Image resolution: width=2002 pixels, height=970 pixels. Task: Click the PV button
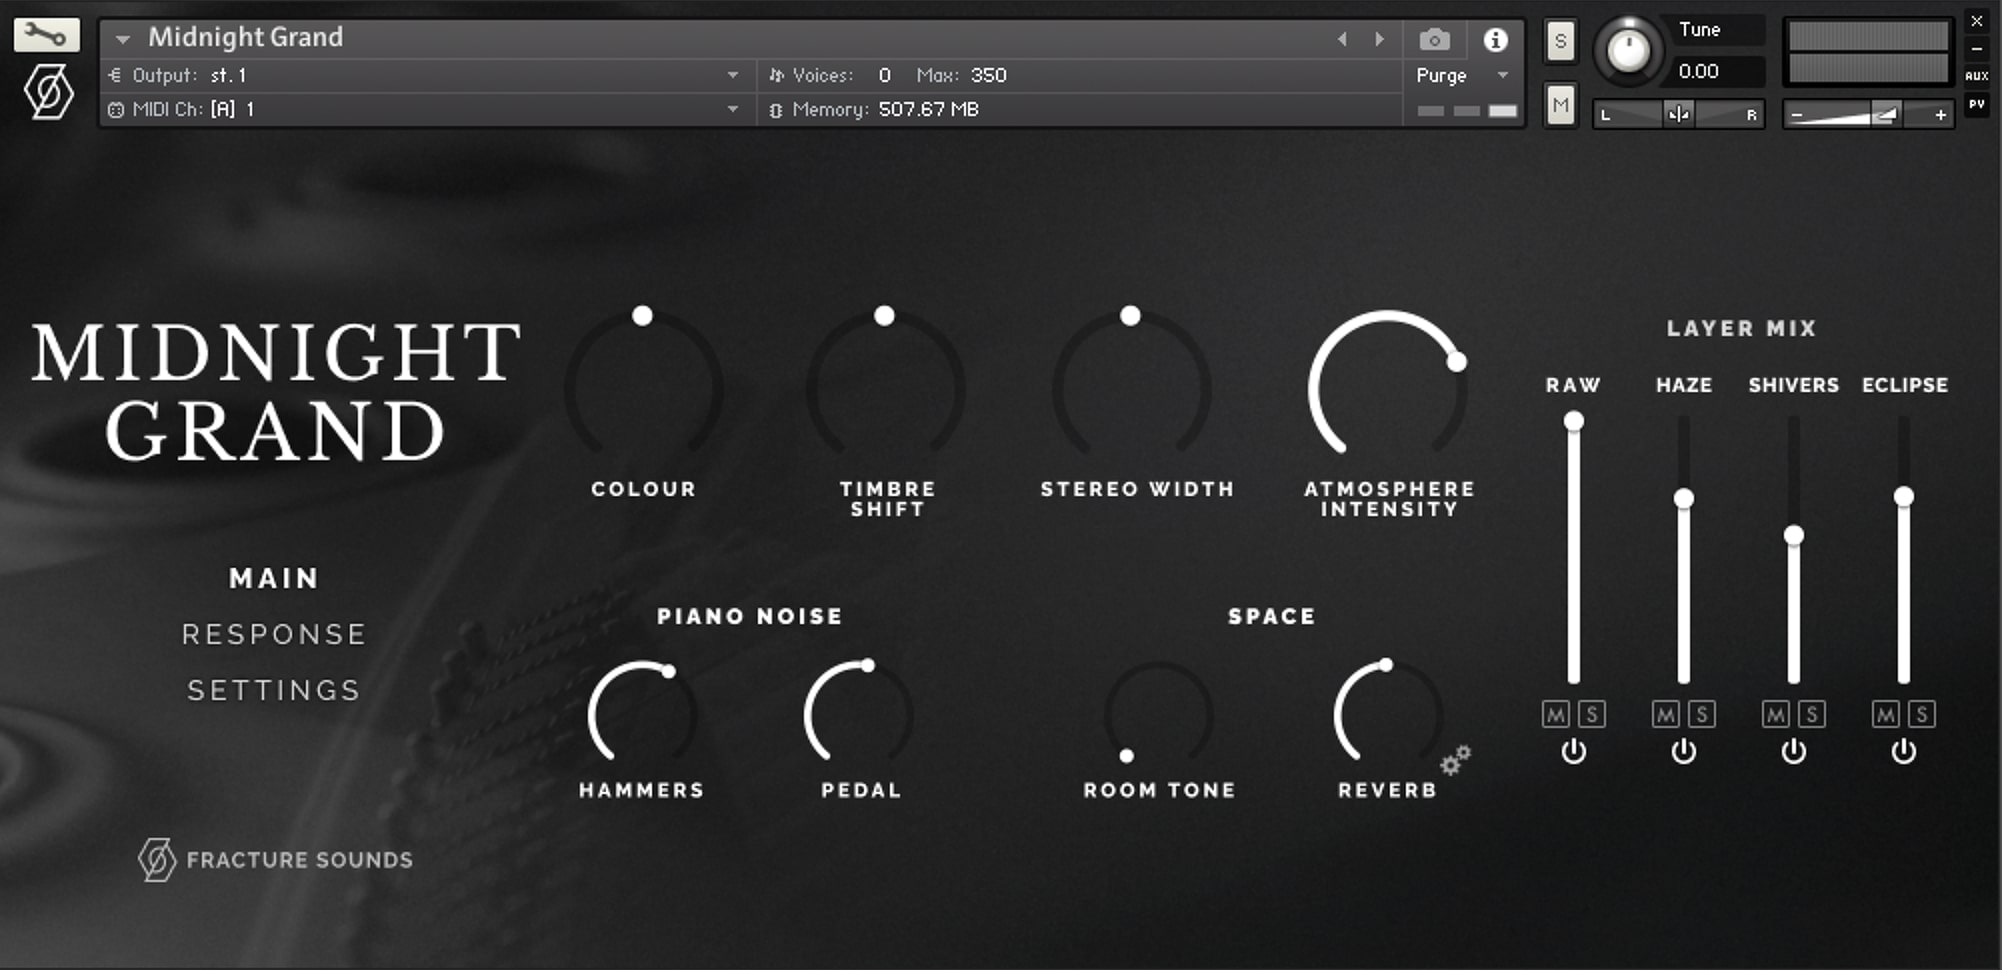1976,104
